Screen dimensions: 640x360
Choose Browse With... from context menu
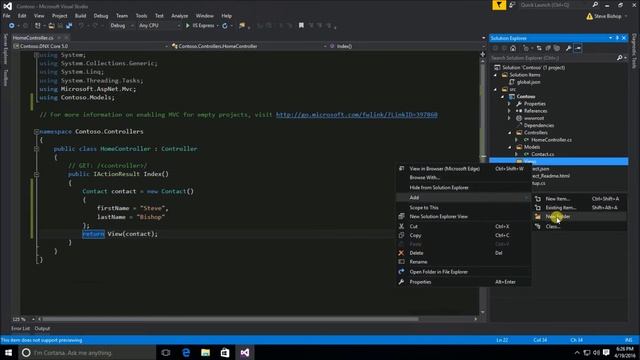pos(463,178)
